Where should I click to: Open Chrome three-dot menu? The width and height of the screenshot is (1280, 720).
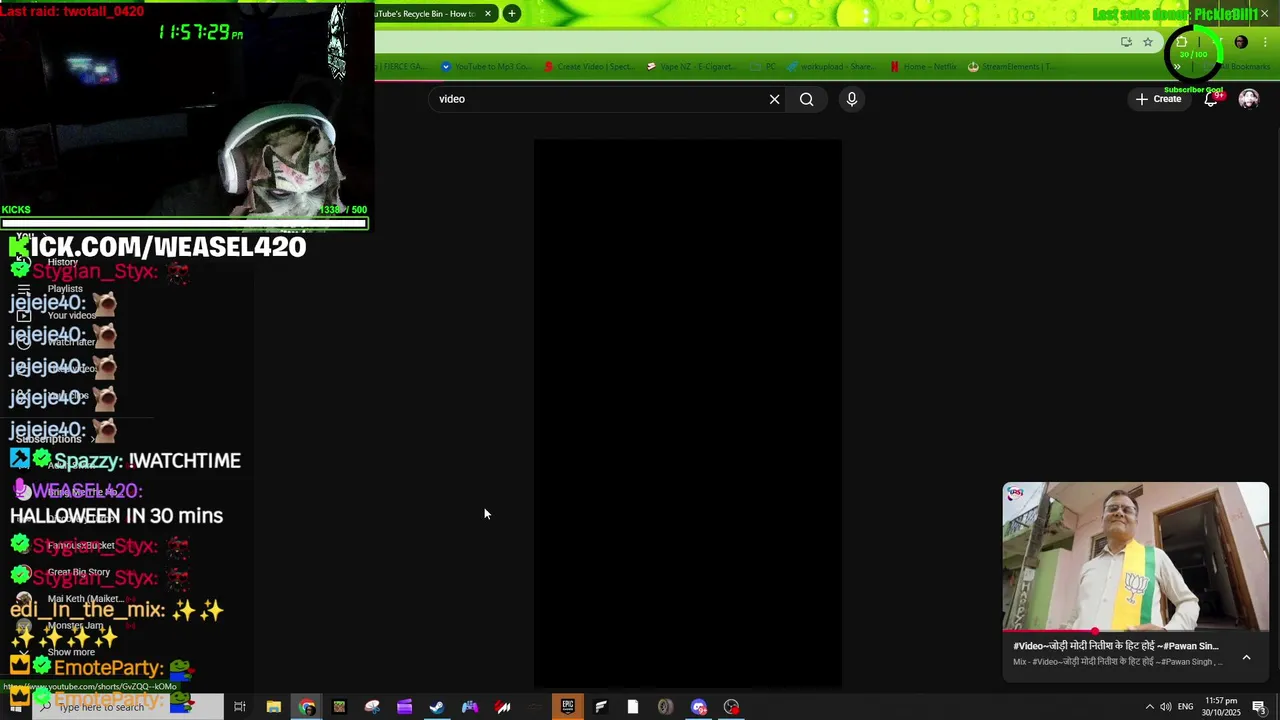[1265, 42]
